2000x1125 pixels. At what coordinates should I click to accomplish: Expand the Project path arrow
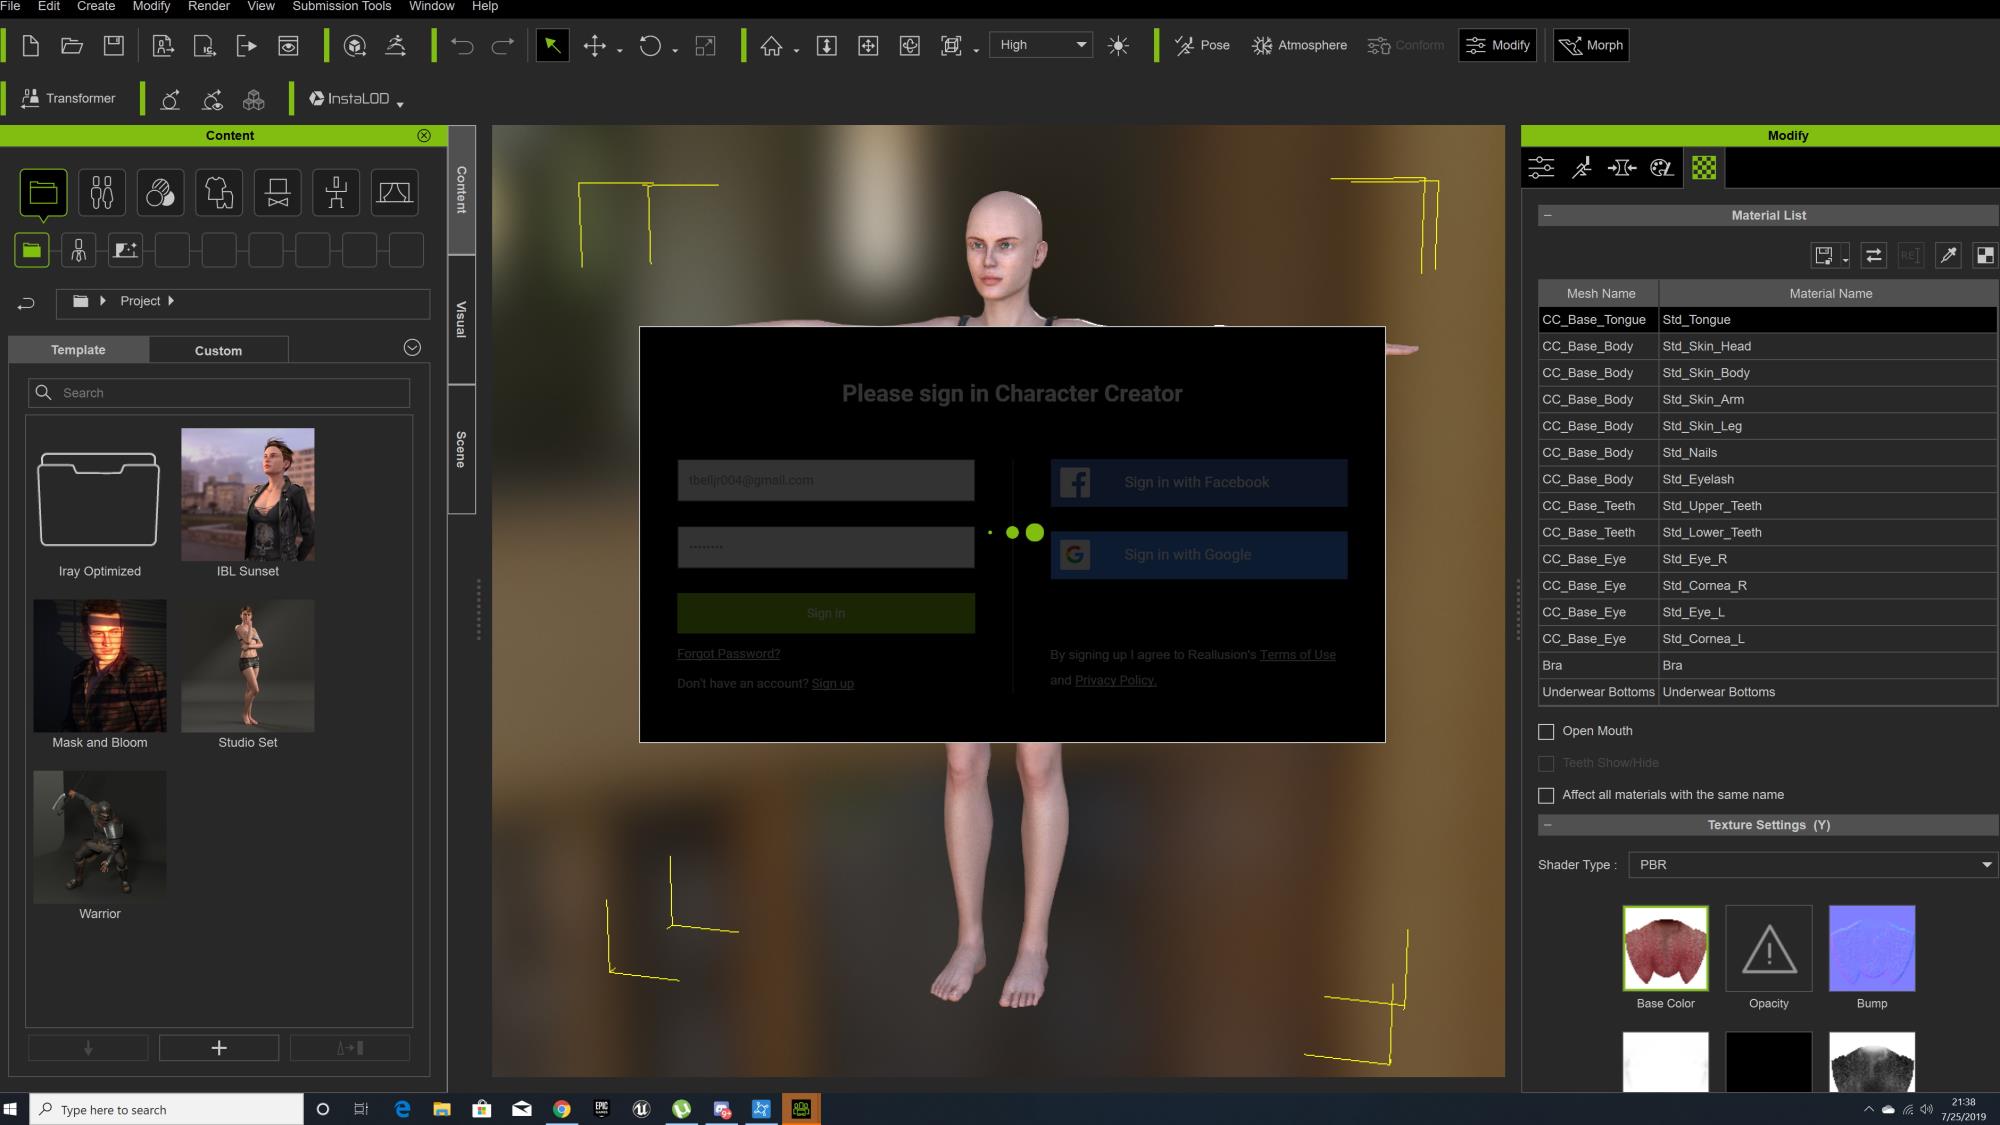pos(171,301)
